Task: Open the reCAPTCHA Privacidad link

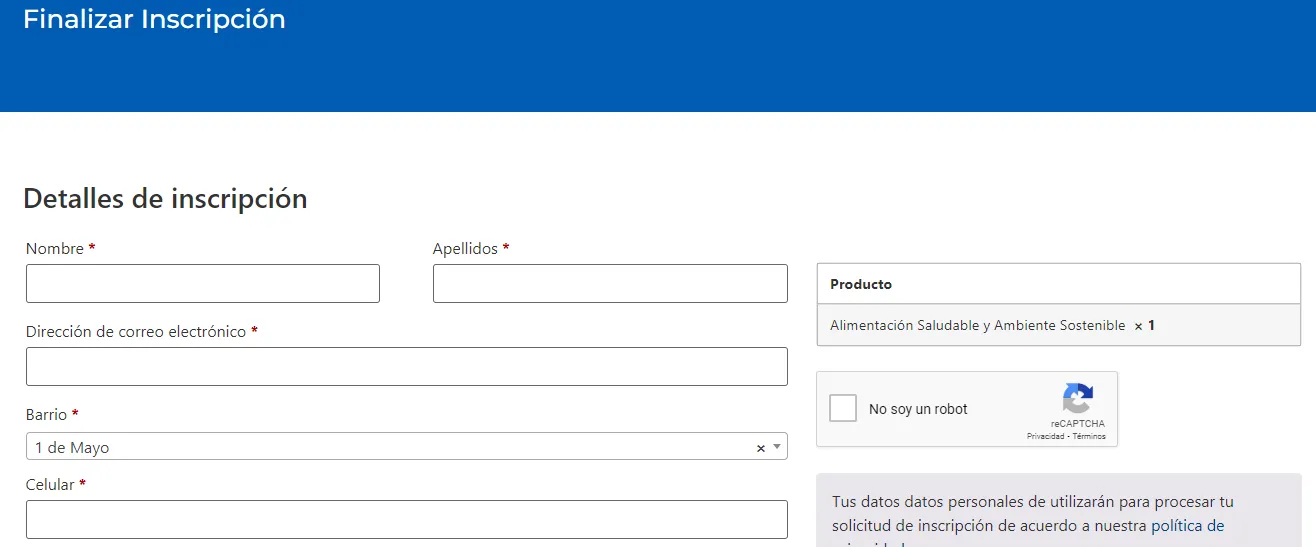Action: [x=1045, y=436]
